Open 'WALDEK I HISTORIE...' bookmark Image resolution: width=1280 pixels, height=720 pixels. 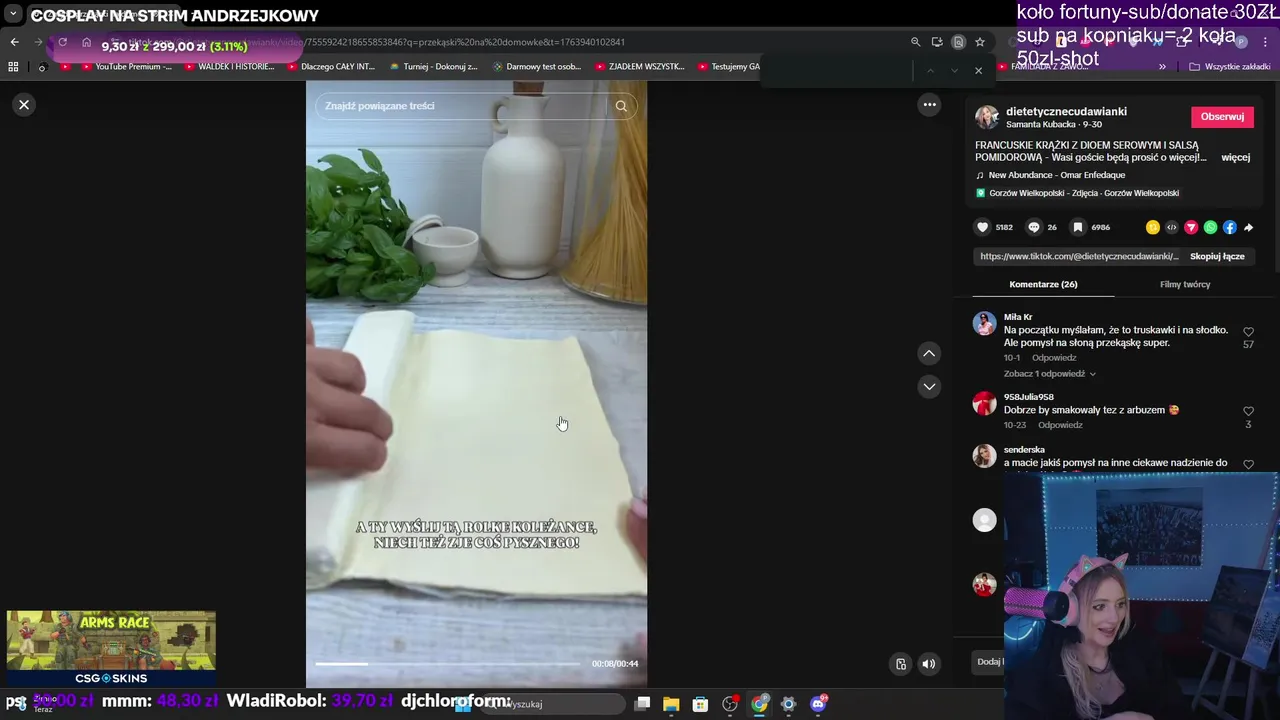[228, 67]
